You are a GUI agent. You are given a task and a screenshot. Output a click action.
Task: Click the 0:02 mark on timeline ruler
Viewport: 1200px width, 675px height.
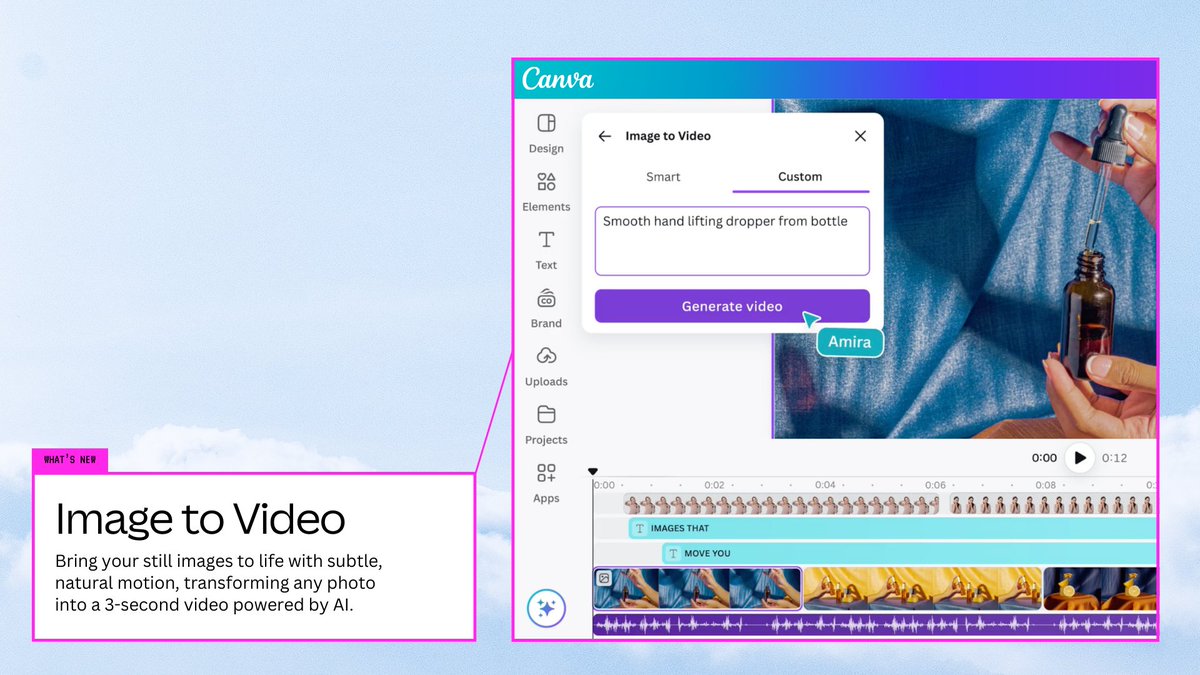tap(714, 485)
